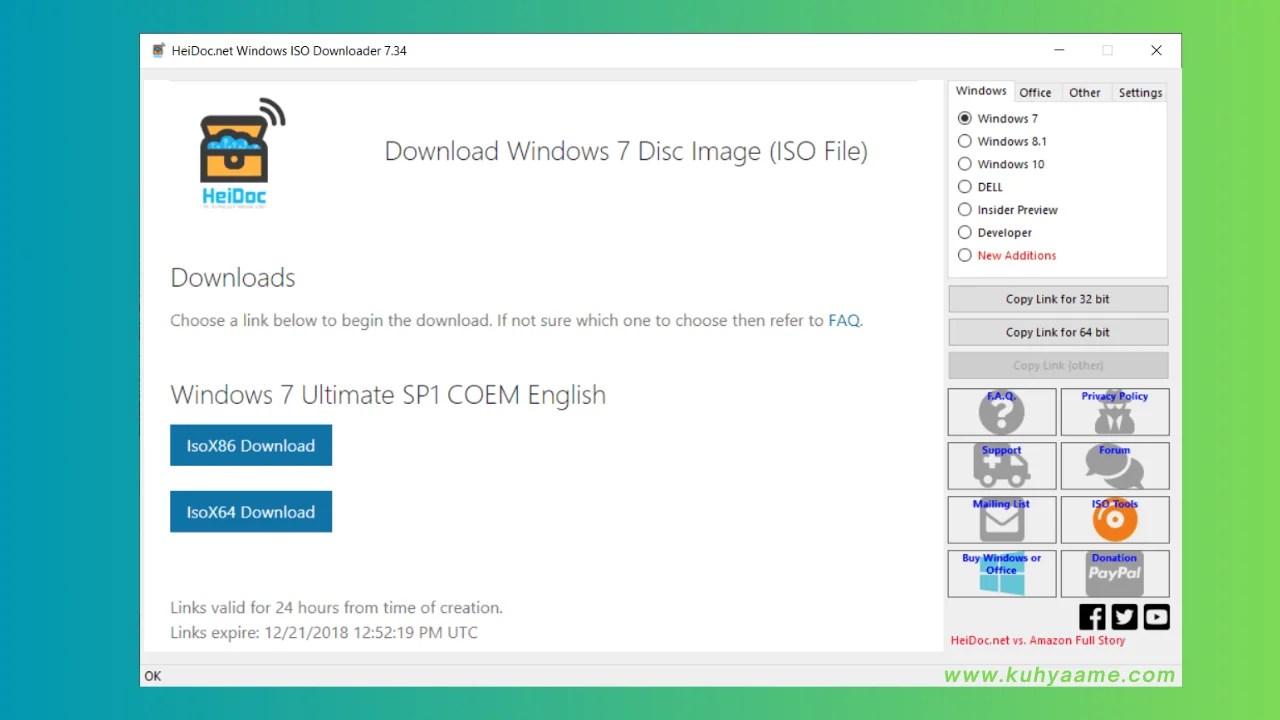Open the Privacy Policy icon button

1115,412
